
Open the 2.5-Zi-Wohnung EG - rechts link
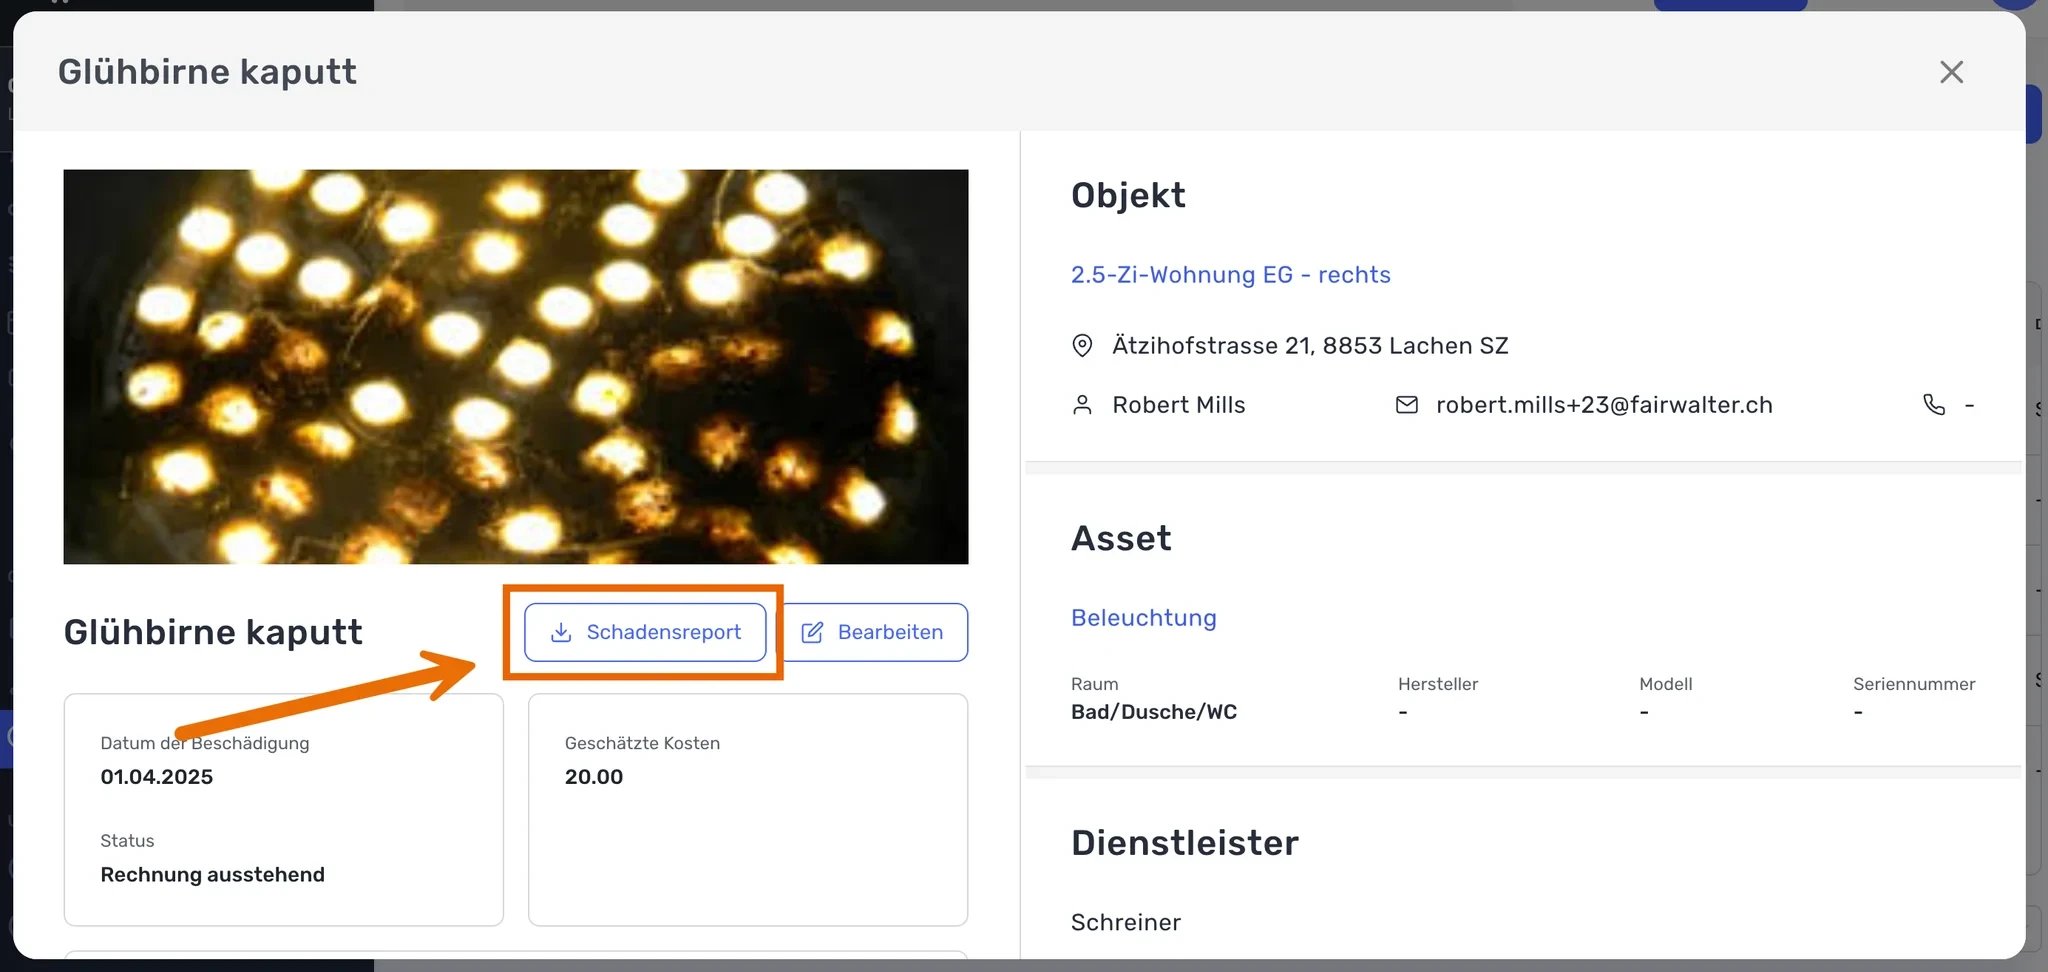click(1230, 275)
